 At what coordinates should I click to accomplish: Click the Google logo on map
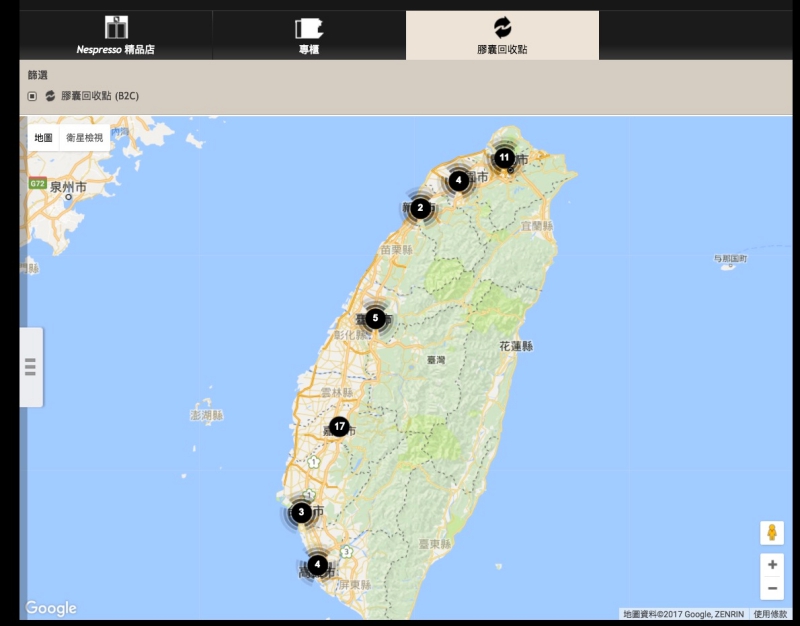point(51,608)
